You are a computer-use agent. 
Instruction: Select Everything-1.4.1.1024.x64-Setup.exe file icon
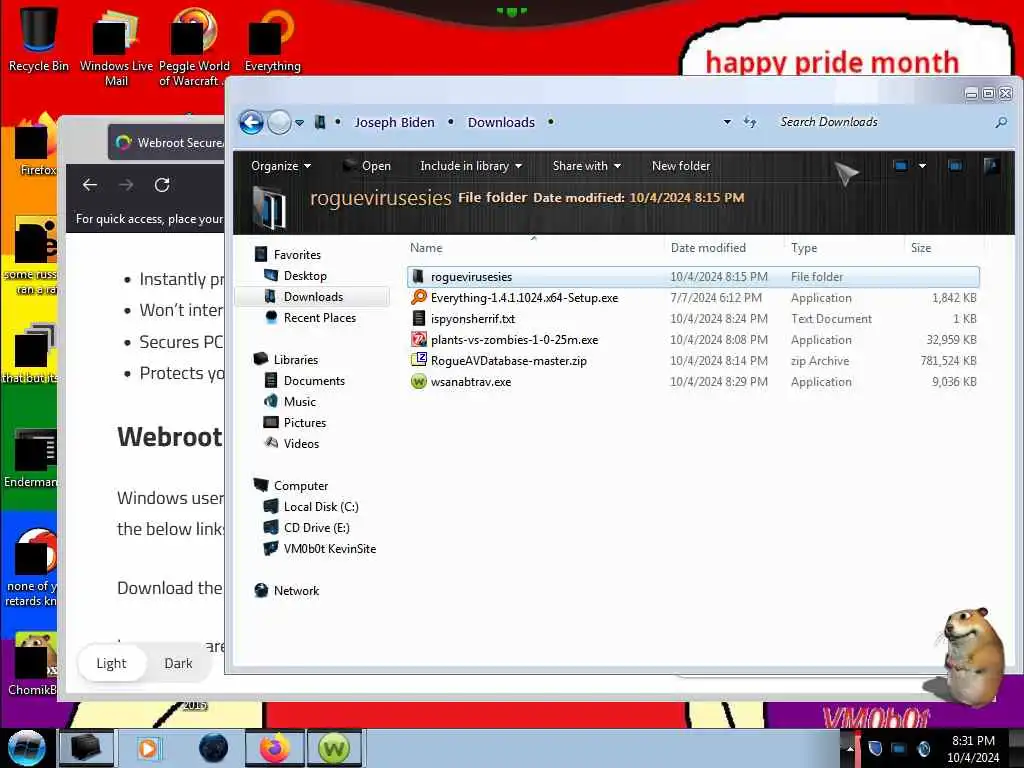click(419, 297)
